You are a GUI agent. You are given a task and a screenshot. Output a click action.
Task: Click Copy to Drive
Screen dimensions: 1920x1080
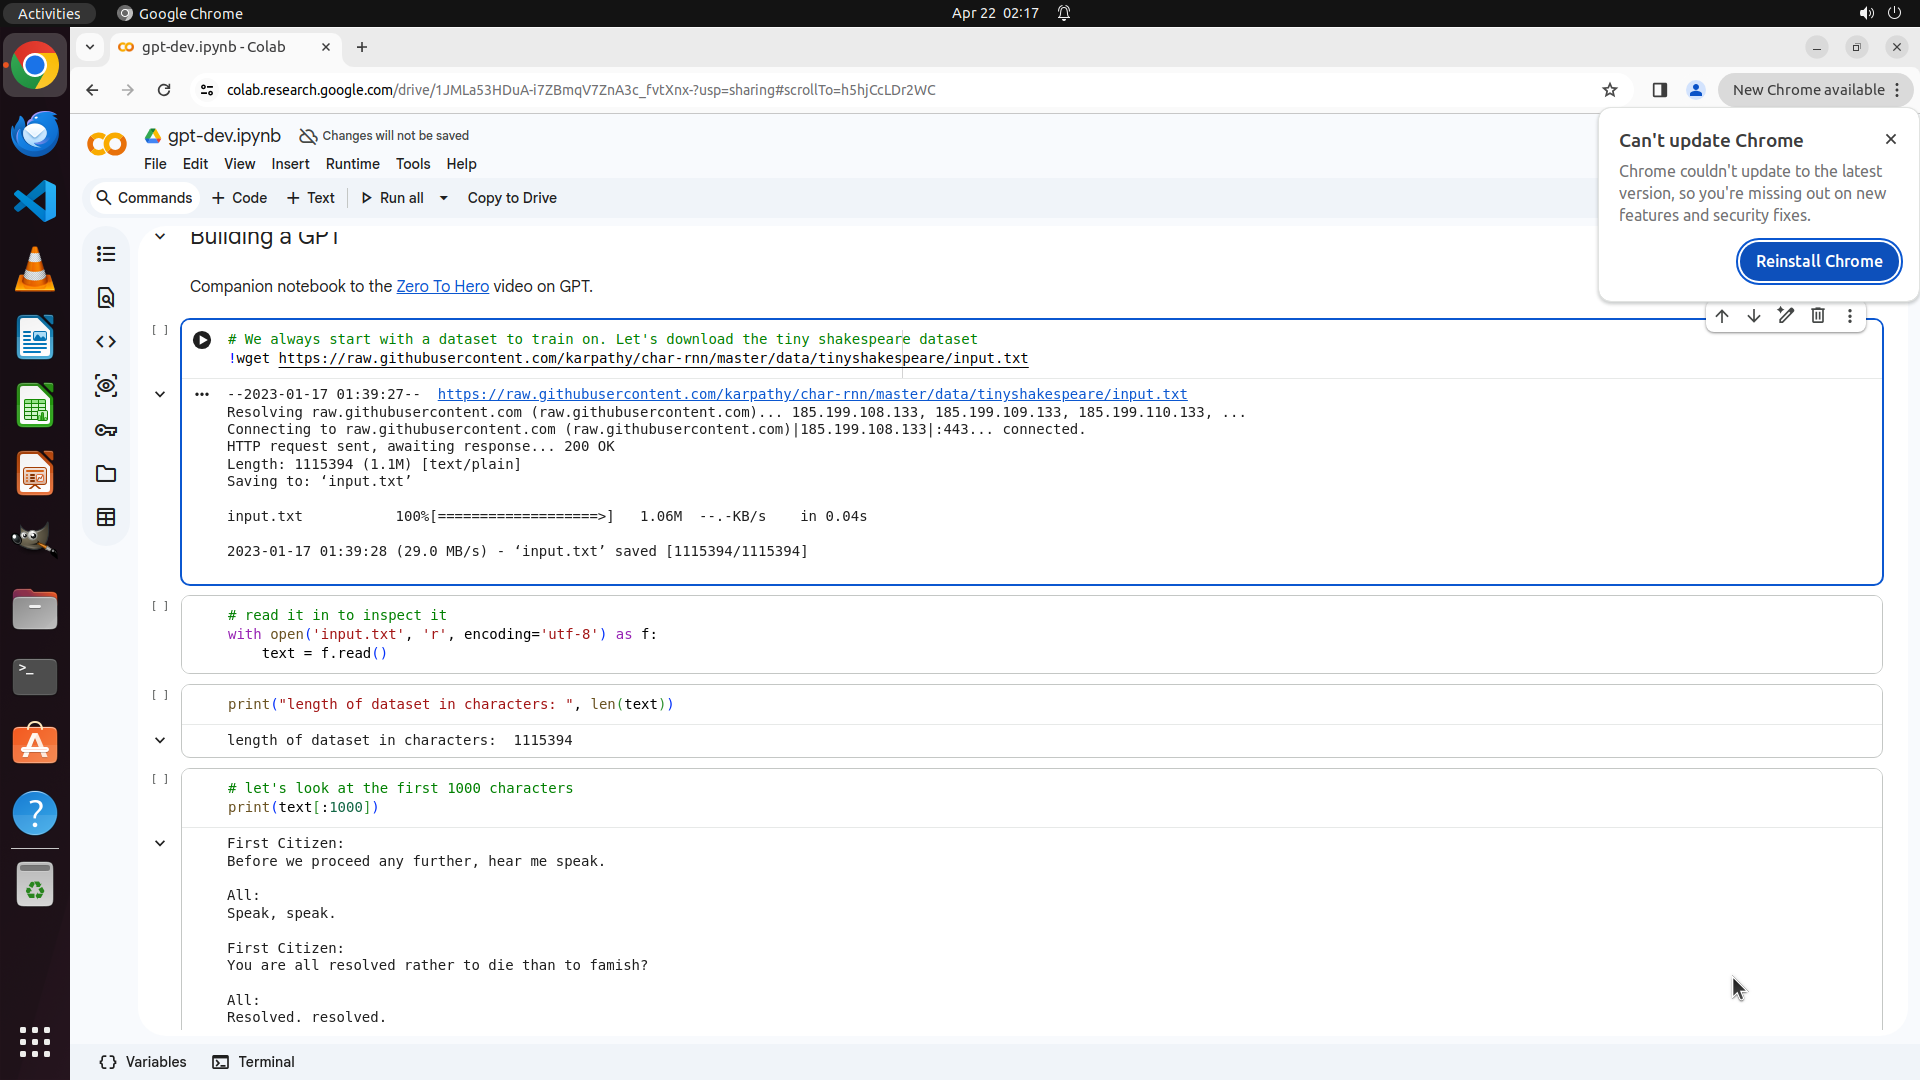click(512, 198)
